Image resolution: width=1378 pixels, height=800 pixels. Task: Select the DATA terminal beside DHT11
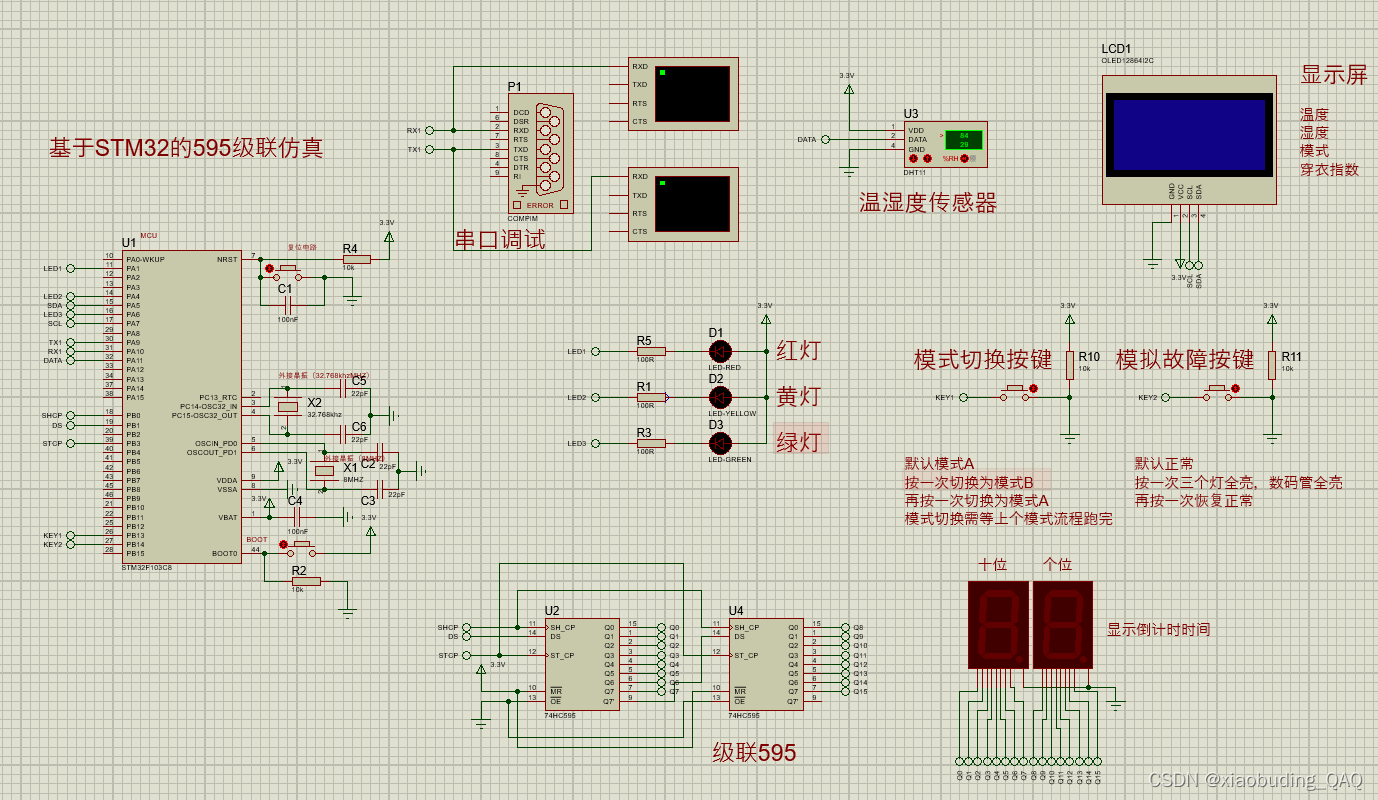pos(825,139)
